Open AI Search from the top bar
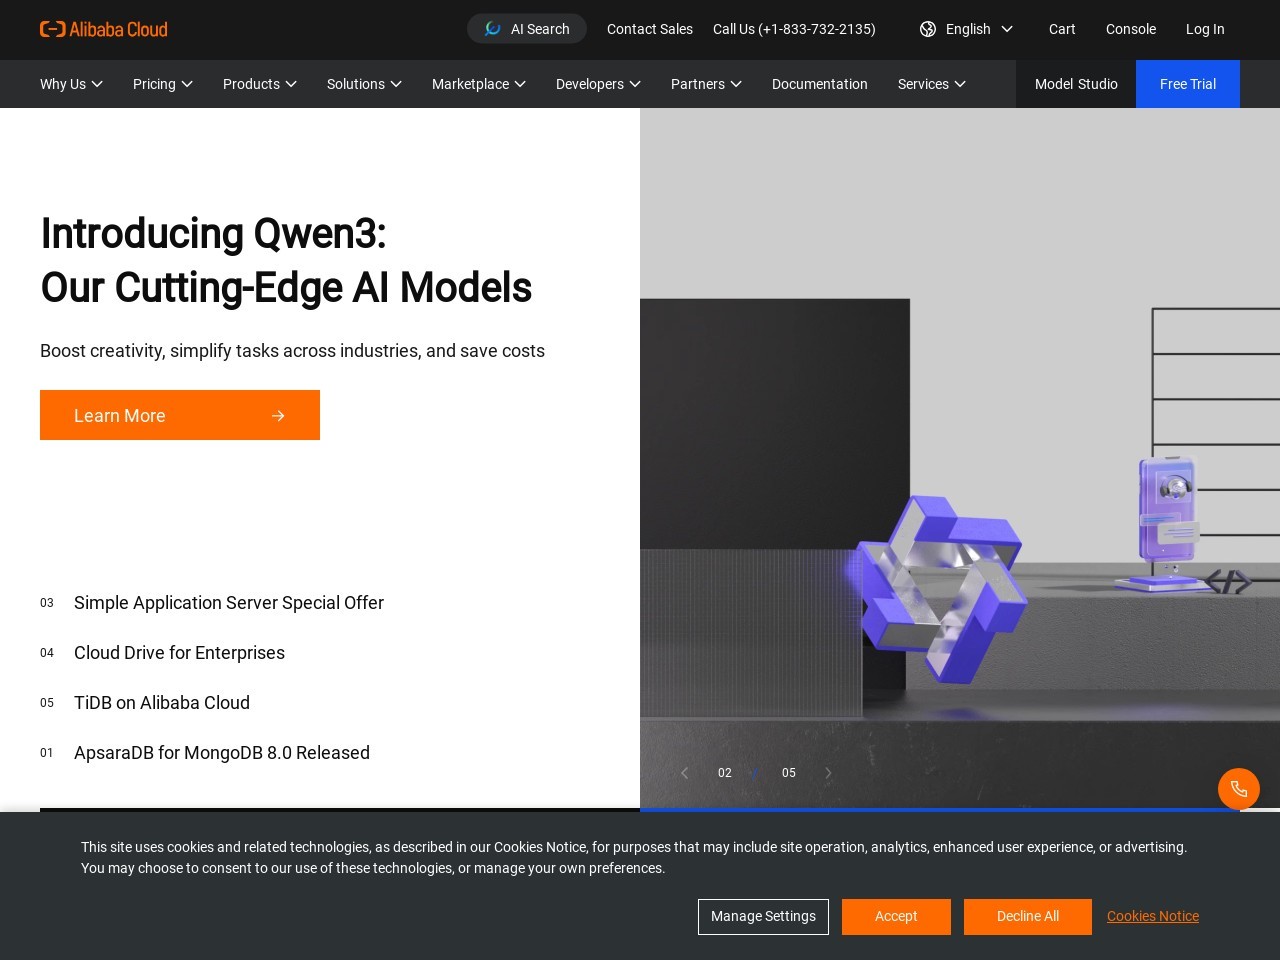Viewport: 1280px width, 960px height. (x=527, y=29)
